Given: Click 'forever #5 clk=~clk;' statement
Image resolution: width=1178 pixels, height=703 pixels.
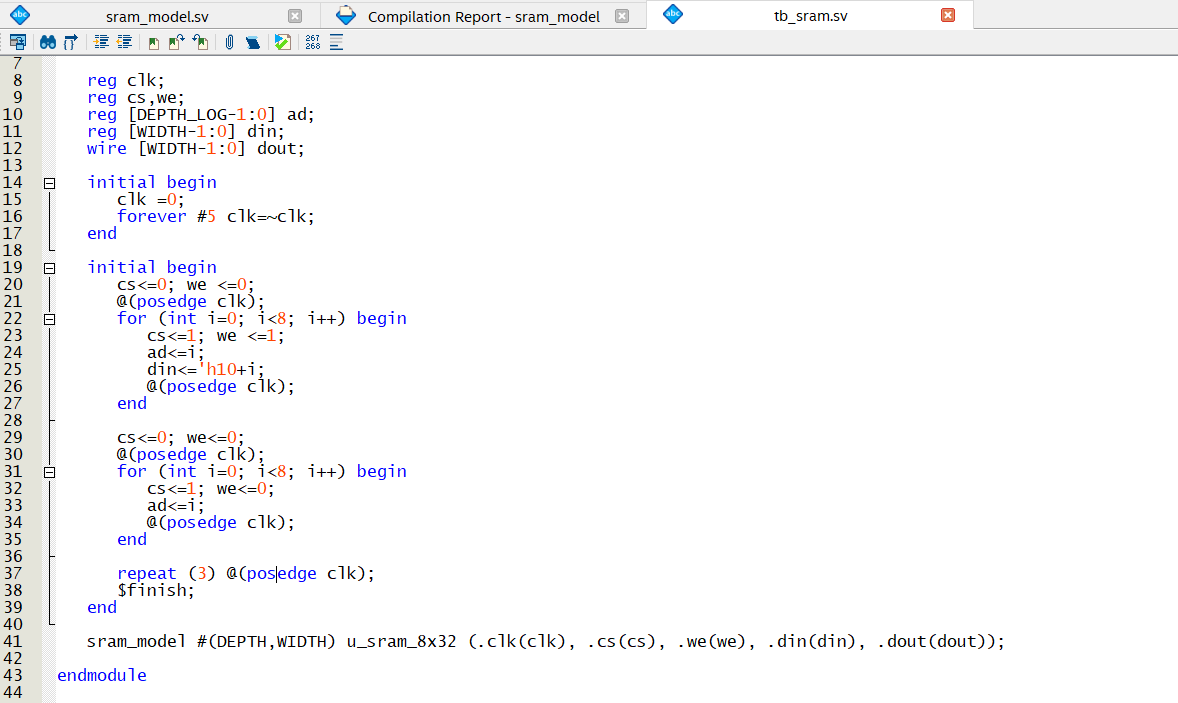Looking at the screenshot, I should coord(216,216).
